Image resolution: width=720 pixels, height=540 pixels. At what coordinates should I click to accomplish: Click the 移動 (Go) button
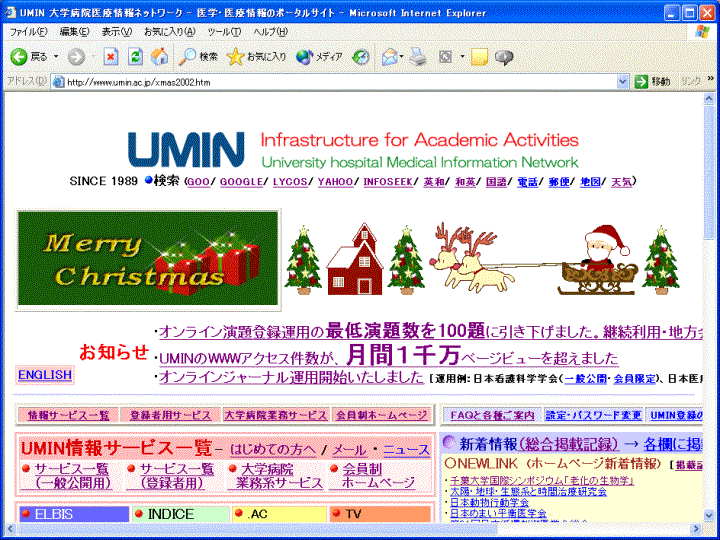point(655,81)
